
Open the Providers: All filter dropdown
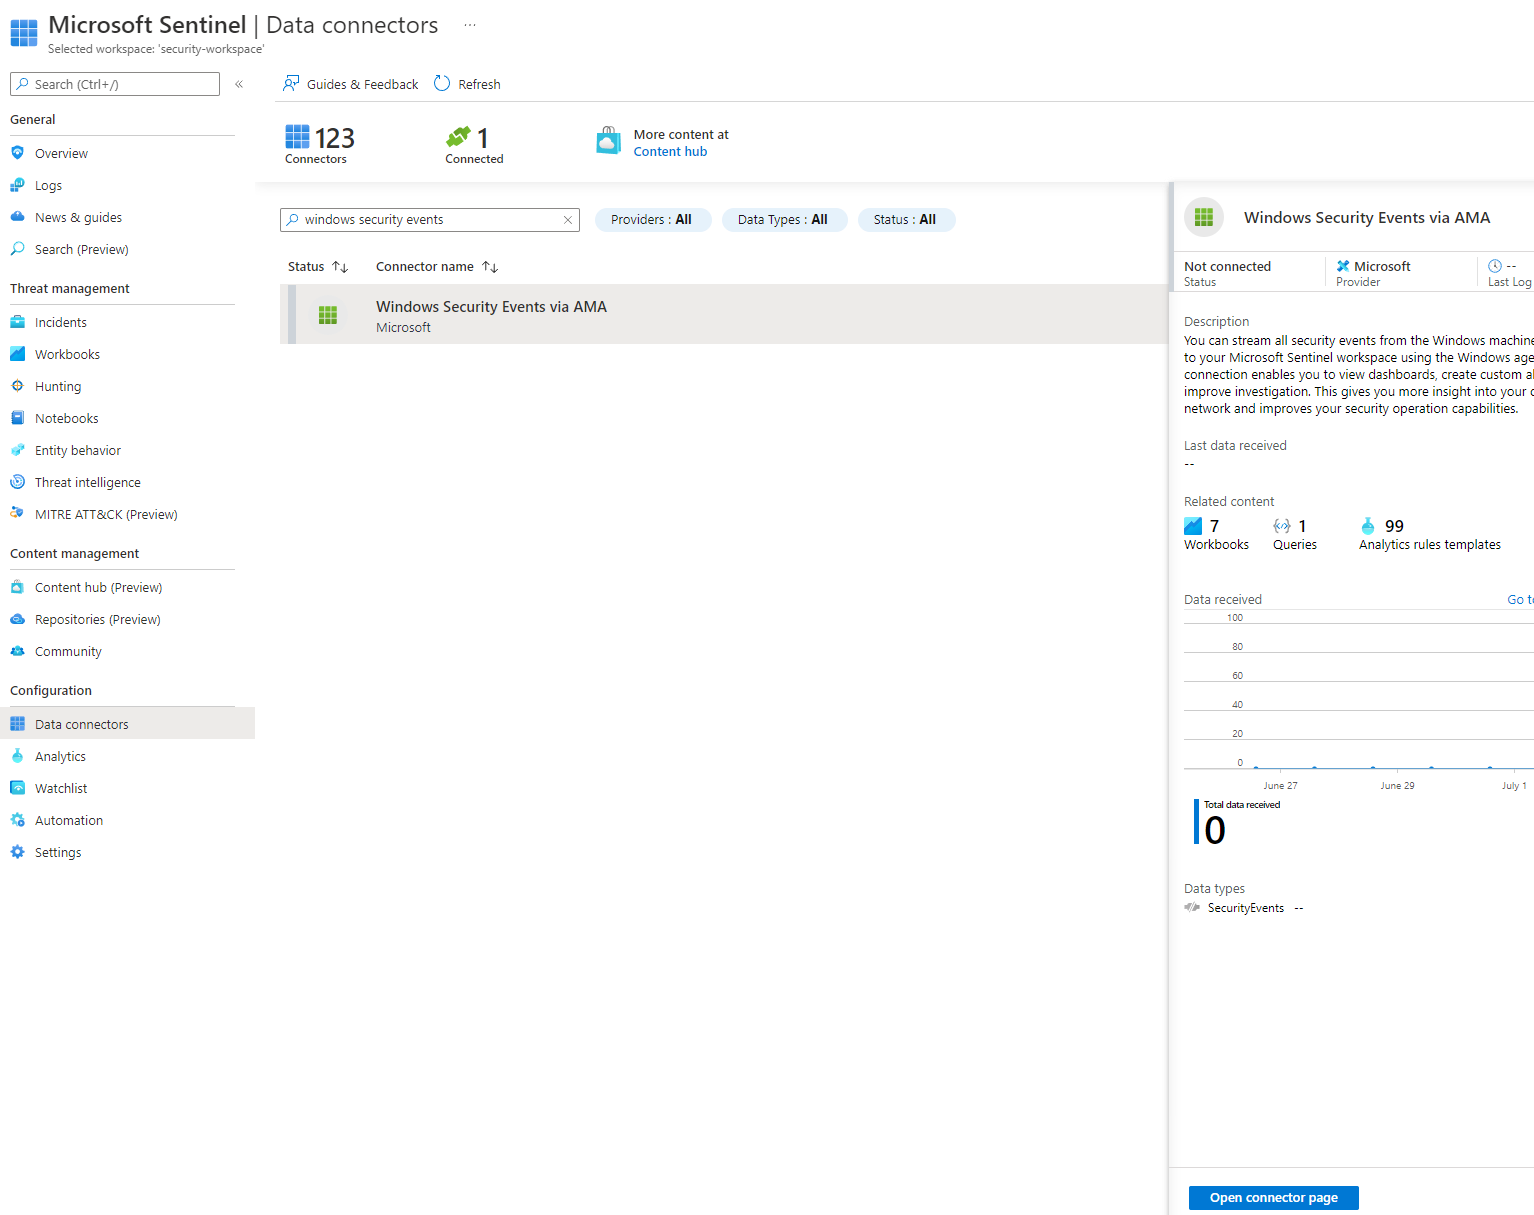652,219
